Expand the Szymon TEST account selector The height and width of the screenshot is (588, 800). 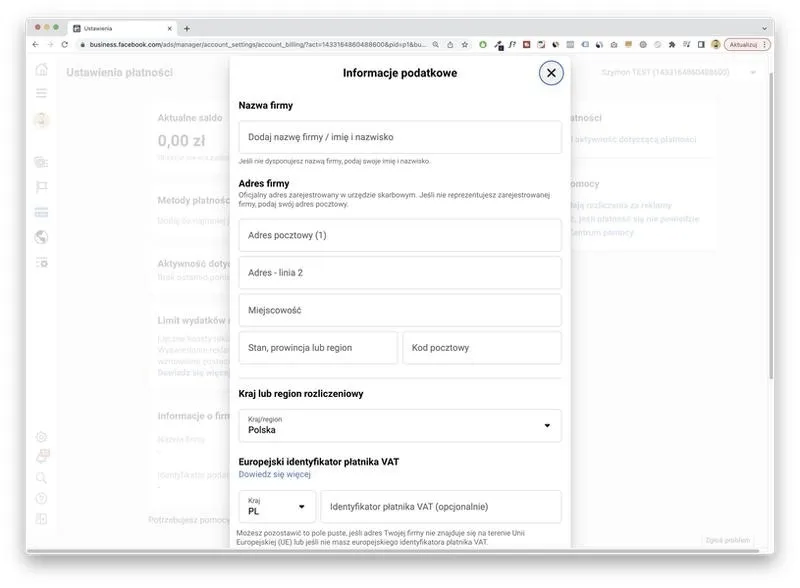678,72
